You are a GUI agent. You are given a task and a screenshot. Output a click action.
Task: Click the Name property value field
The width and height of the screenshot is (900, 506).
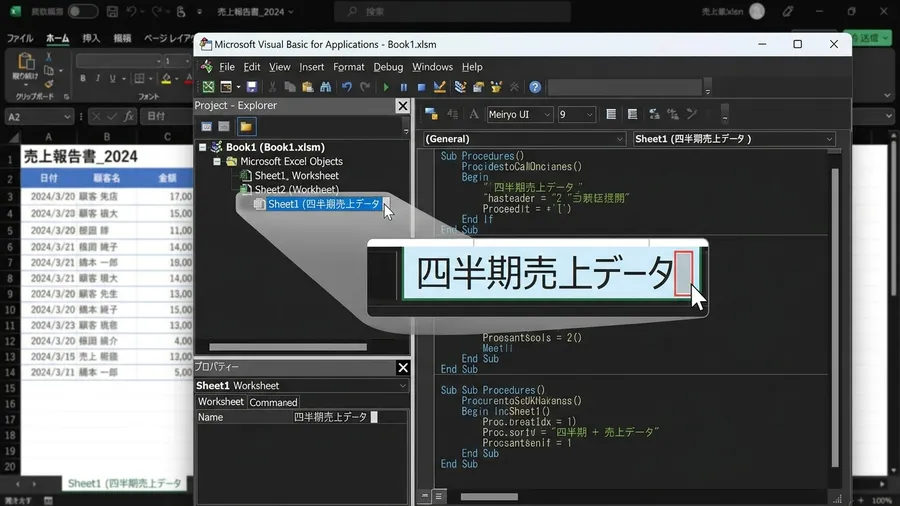tap(350, 417)
